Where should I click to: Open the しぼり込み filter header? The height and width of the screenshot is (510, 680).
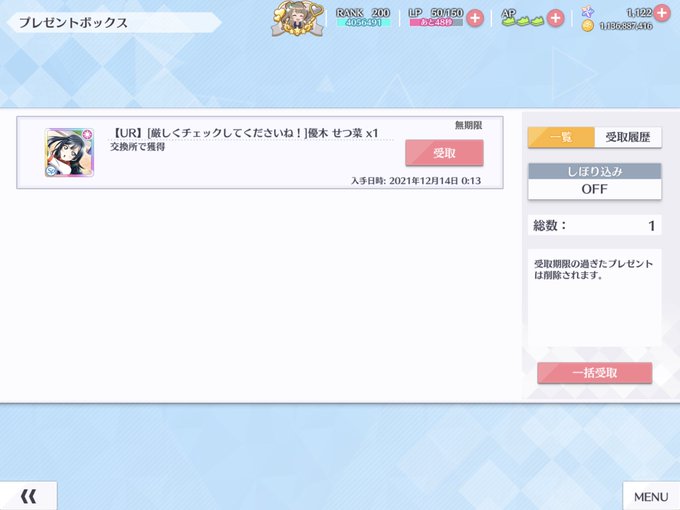point(595,171)
